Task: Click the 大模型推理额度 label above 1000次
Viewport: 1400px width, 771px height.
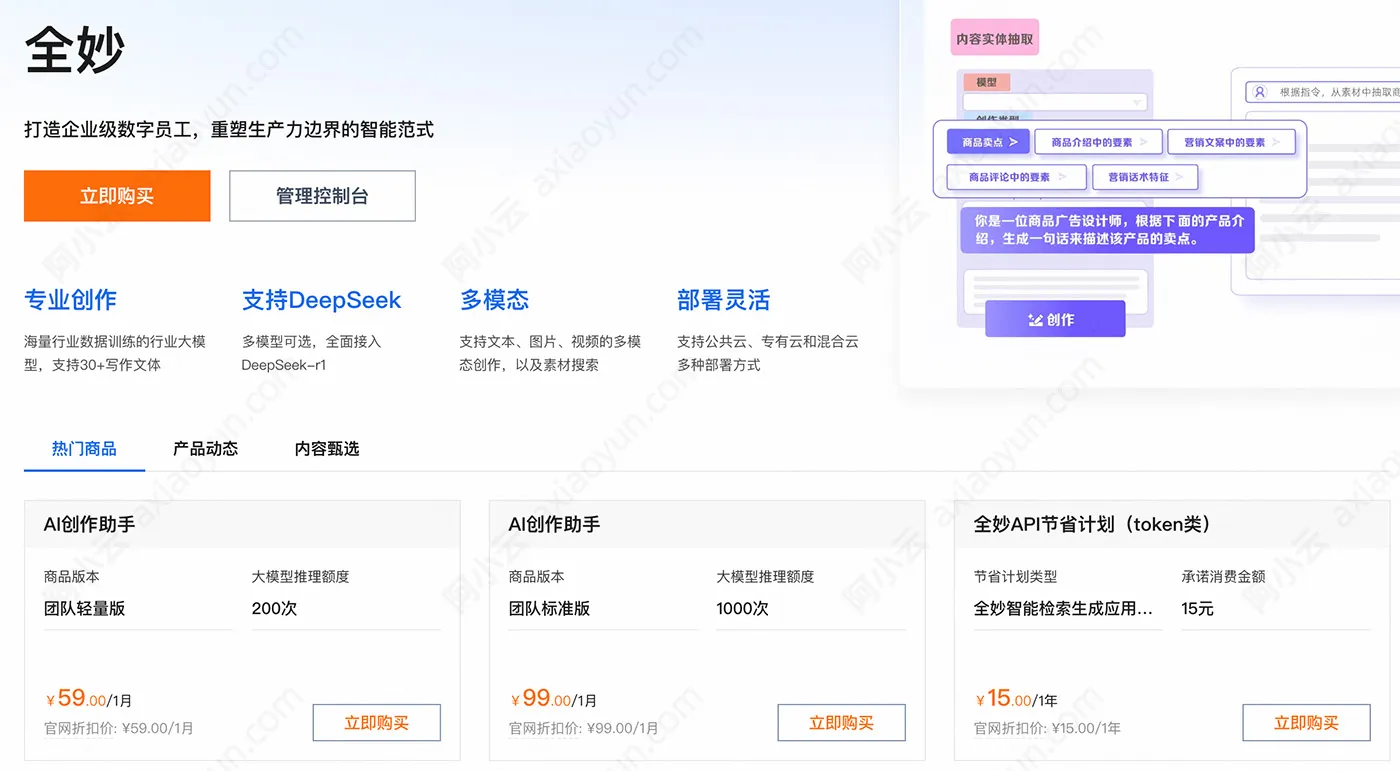Action: [766, 577]
